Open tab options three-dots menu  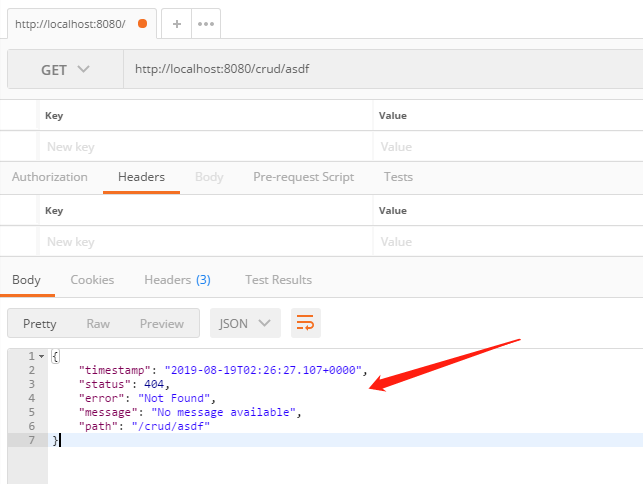(205, 23)
